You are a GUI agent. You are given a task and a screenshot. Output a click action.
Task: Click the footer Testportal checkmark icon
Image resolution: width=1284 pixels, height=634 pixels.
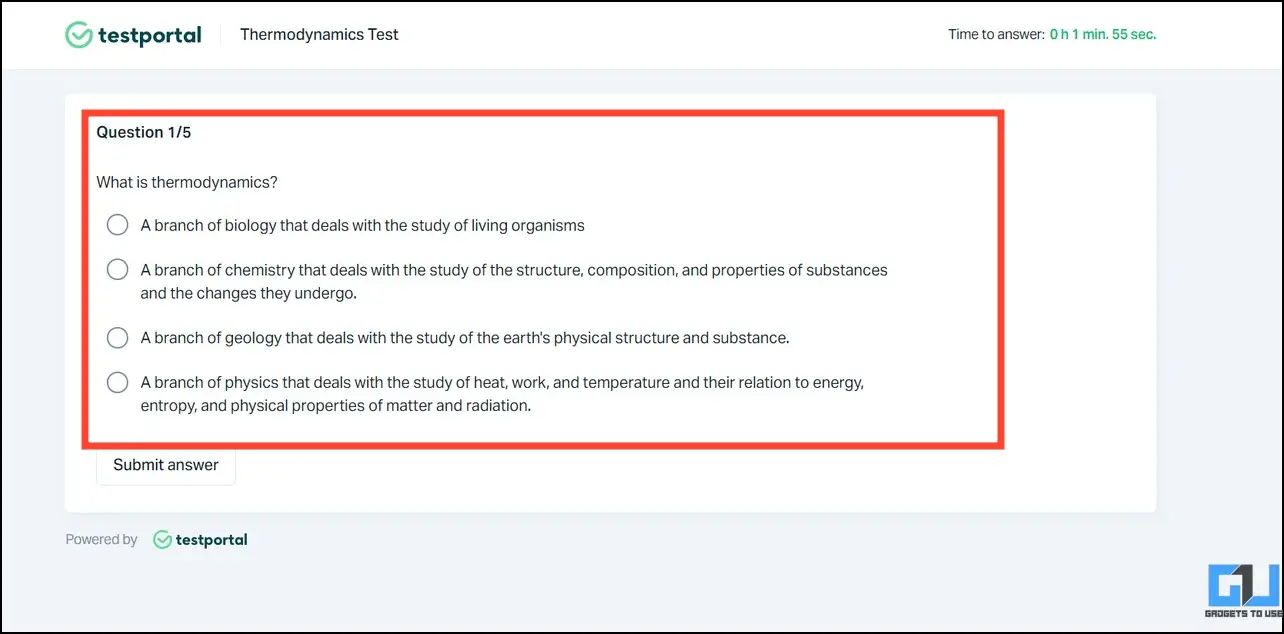point(162,540)
